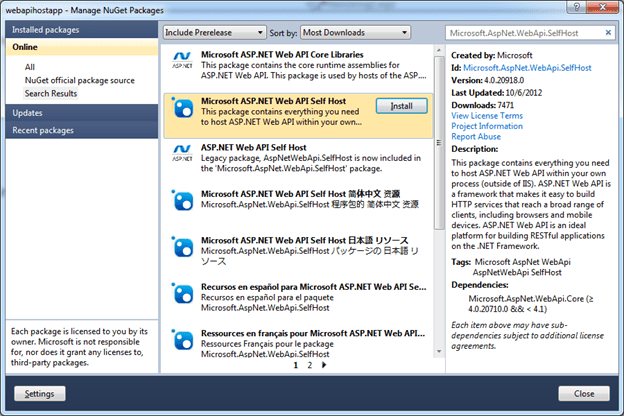The image size is (624, 416).
Task: Click the search clear X icon
Action: pyautogui.click(x=606, y=32)
